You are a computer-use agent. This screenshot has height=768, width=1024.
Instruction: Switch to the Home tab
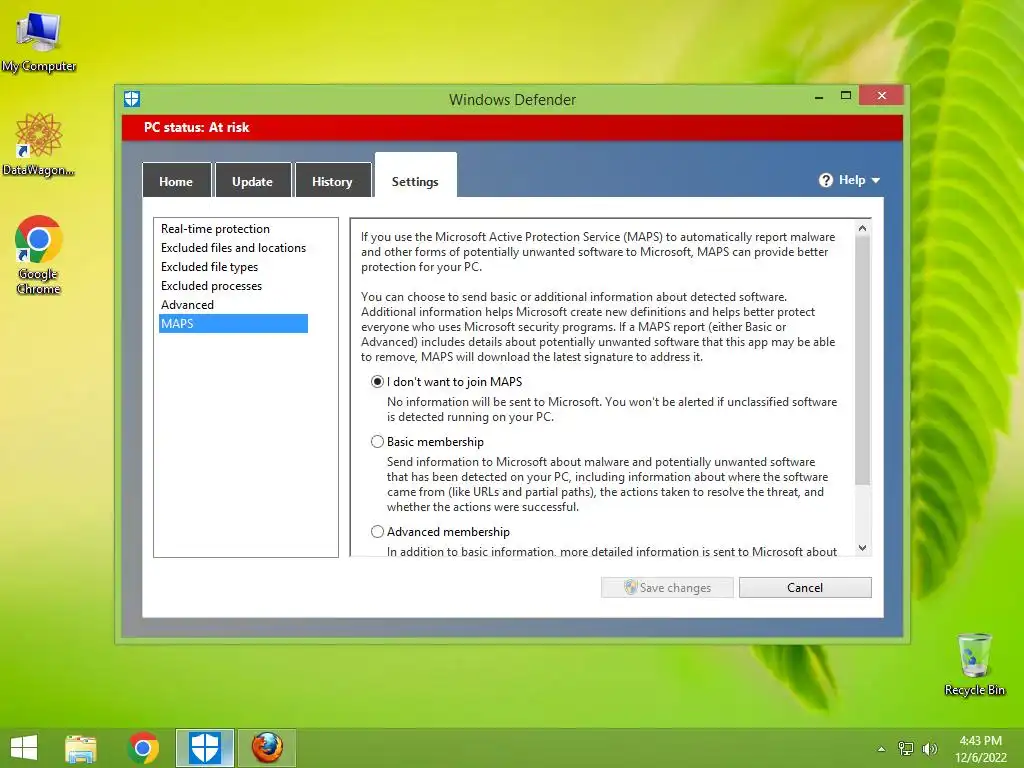(176, 181)
